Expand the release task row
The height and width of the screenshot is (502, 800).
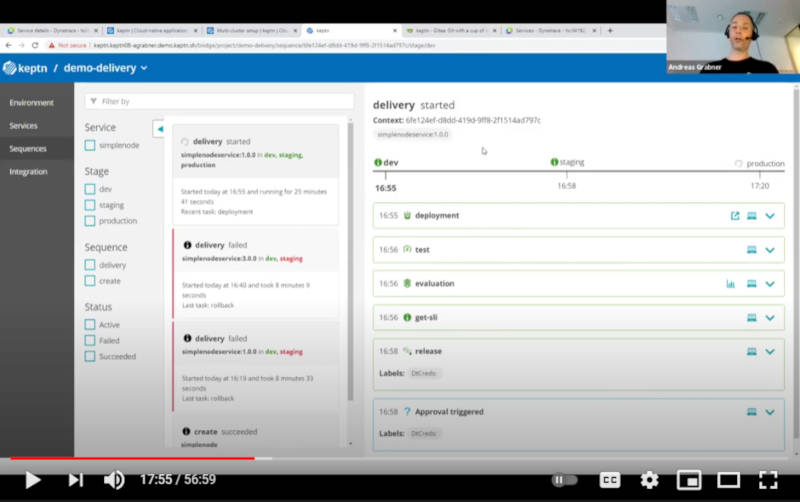(770, 352)
